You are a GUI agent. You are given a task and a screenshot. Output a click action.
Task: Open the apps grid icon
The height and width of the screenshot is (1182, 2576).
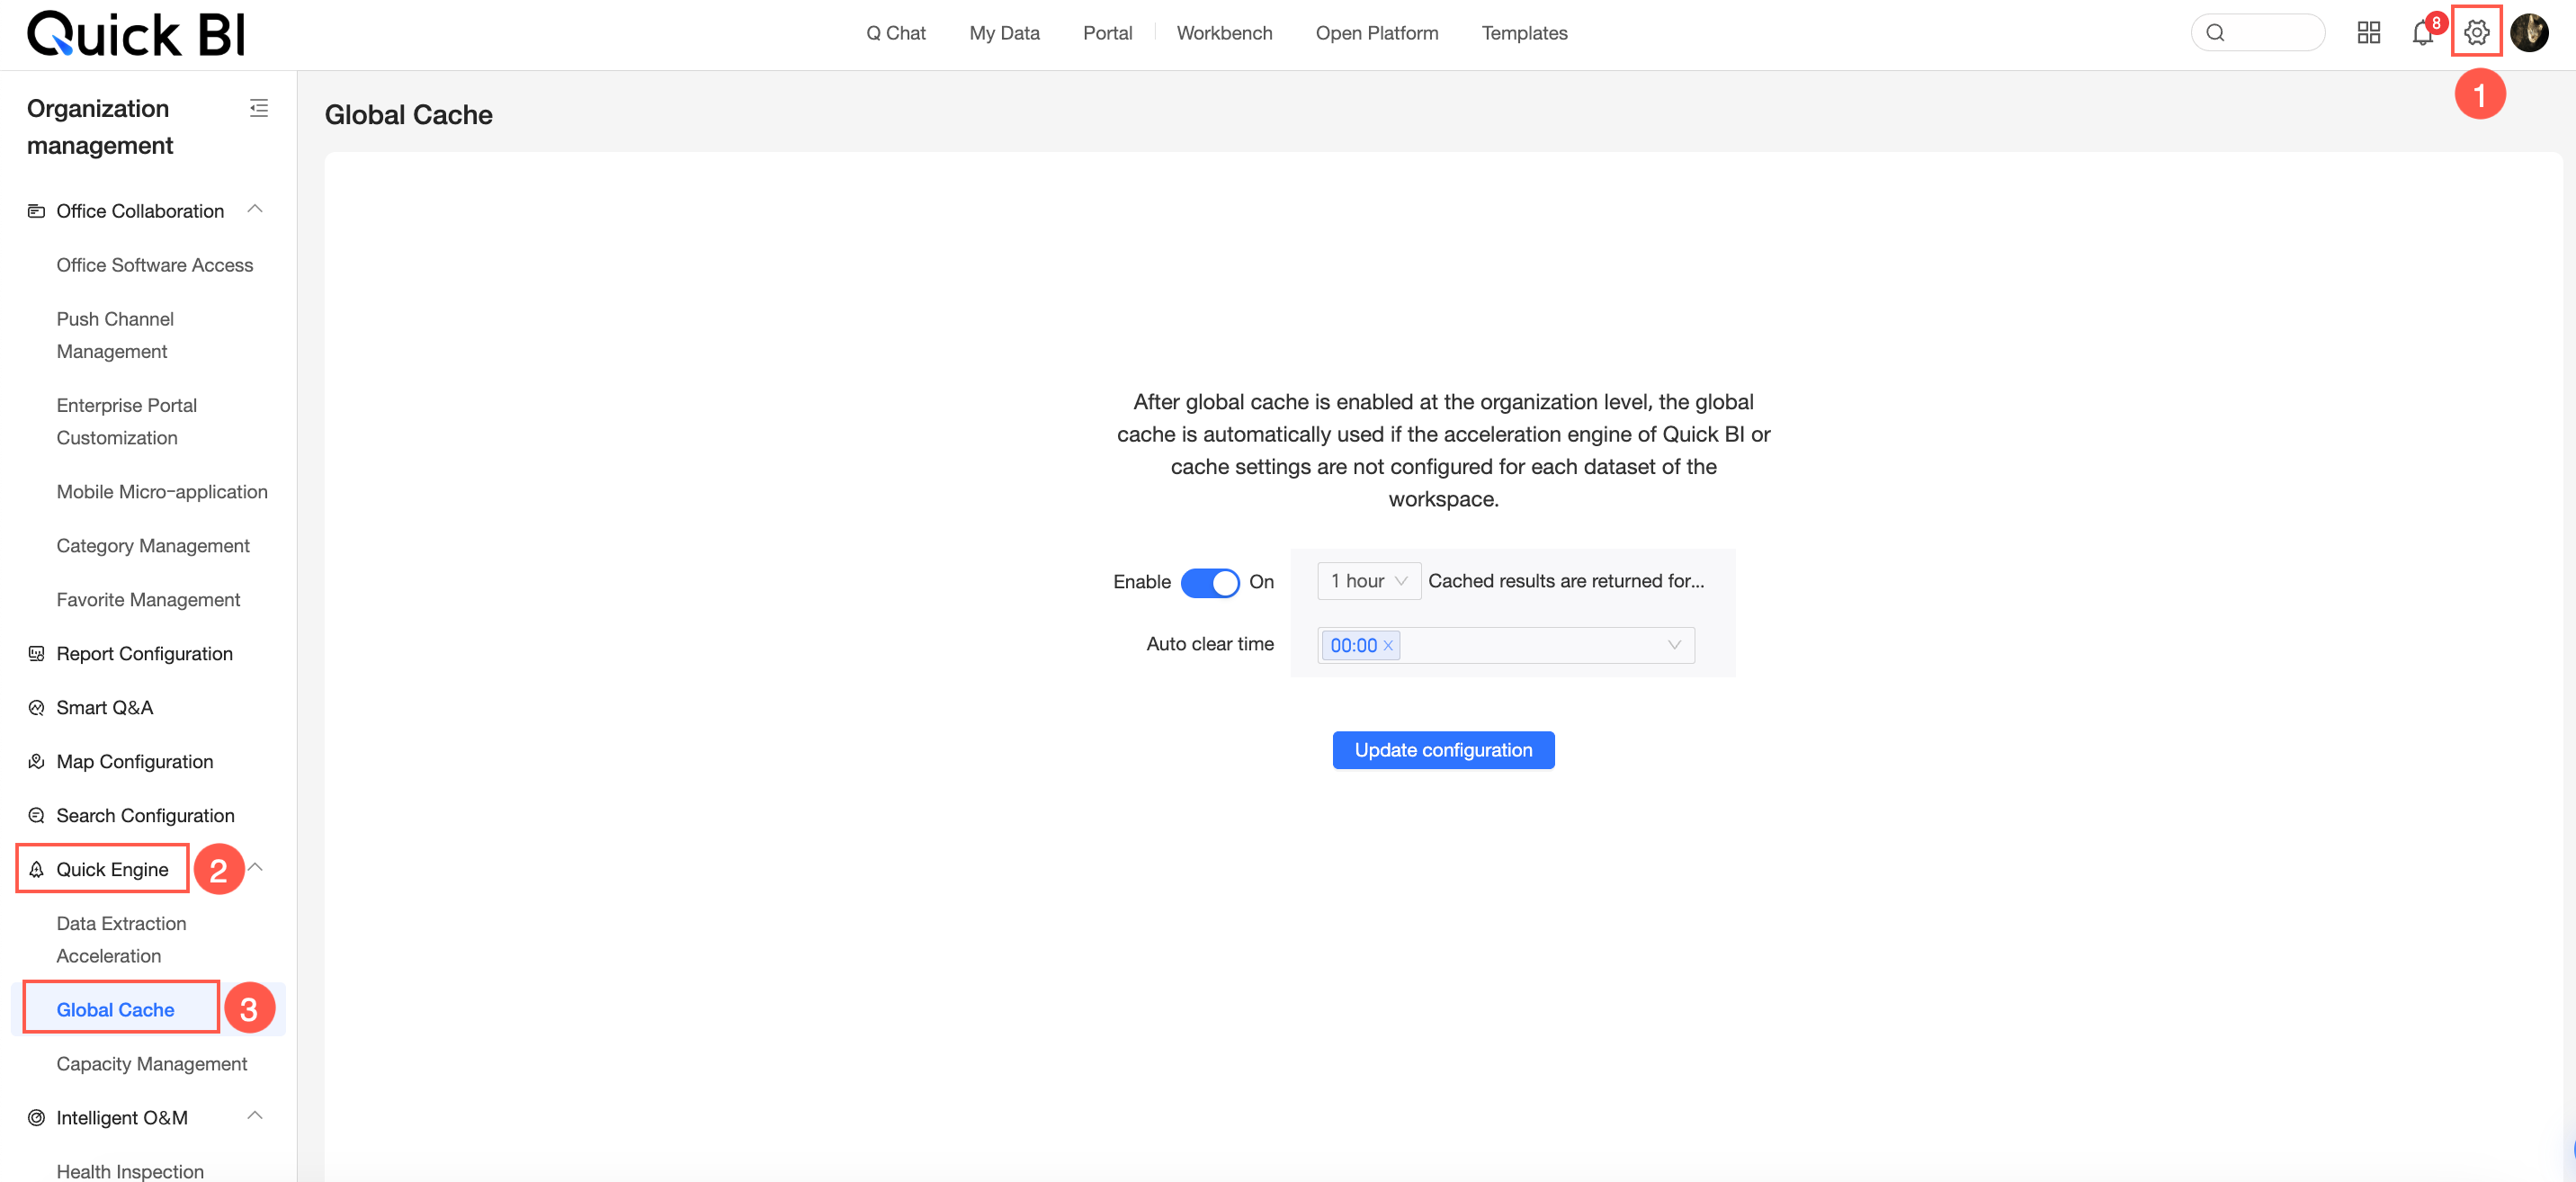(x=2368, y=33)
